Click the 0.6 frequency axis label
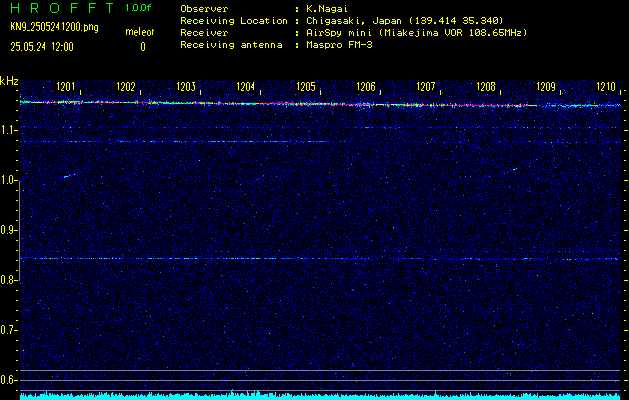 tap(8, 380)
